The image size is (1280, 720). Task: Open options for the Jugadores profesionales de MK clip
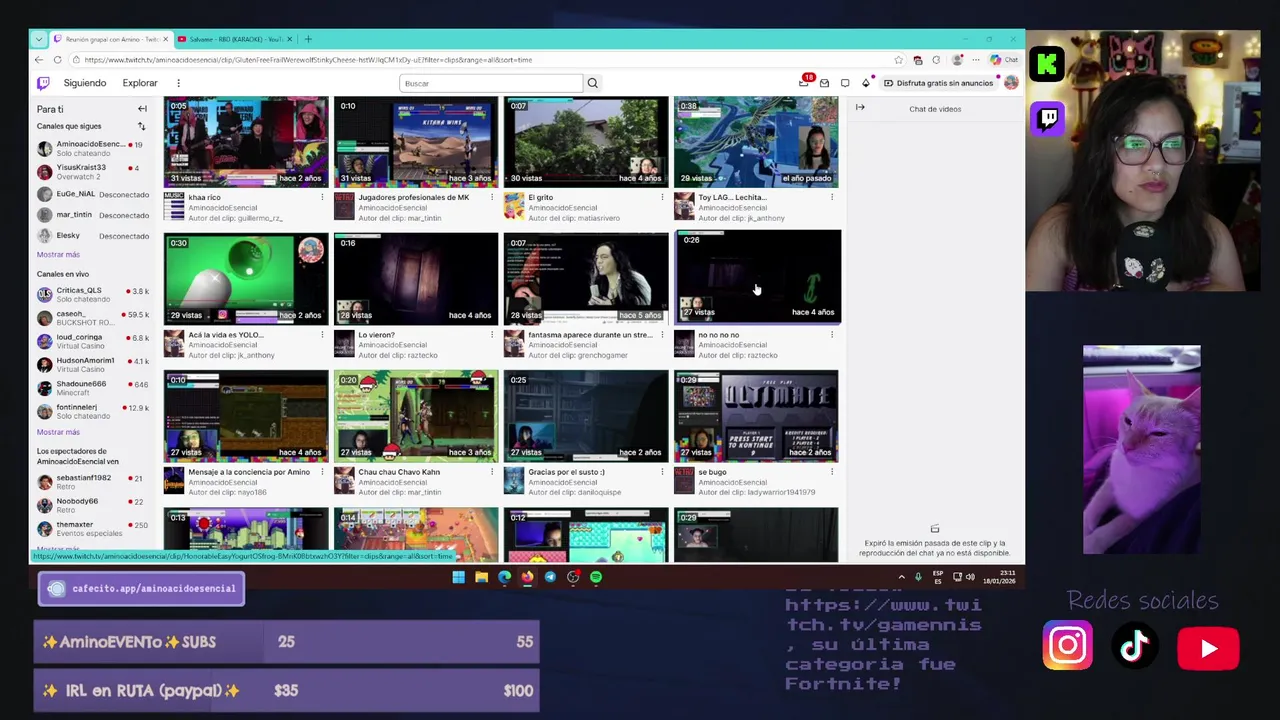pyautogui.click(x=492, y=197)
